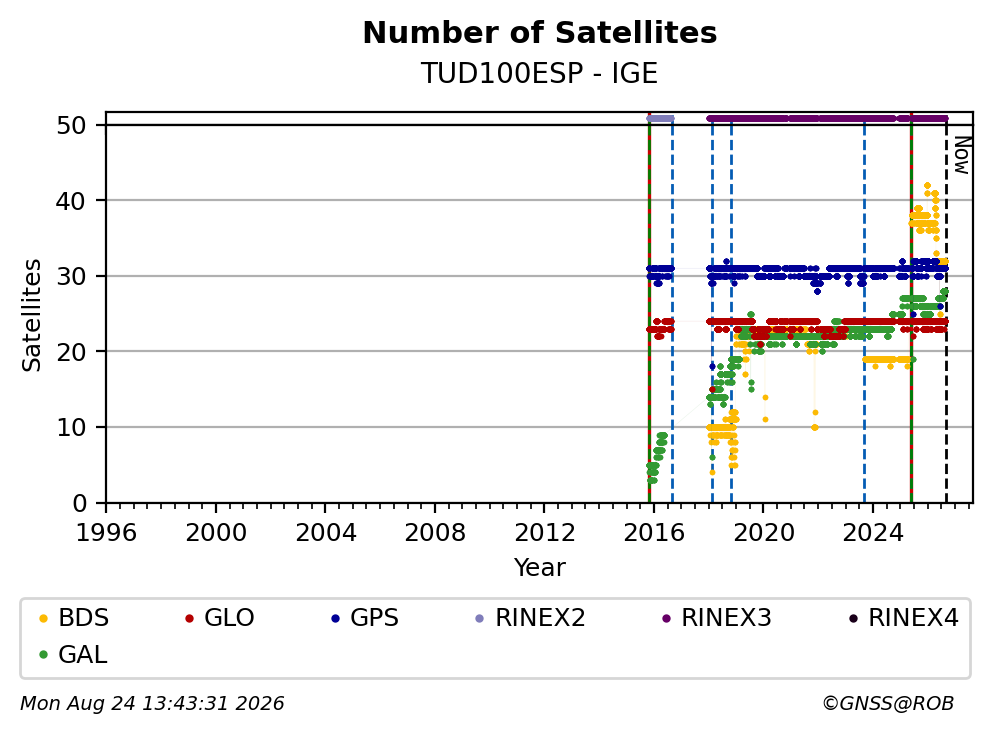Click the 50 y-axis tick label
This screenshot has width=992, height=734.
[x=71, y=125]
